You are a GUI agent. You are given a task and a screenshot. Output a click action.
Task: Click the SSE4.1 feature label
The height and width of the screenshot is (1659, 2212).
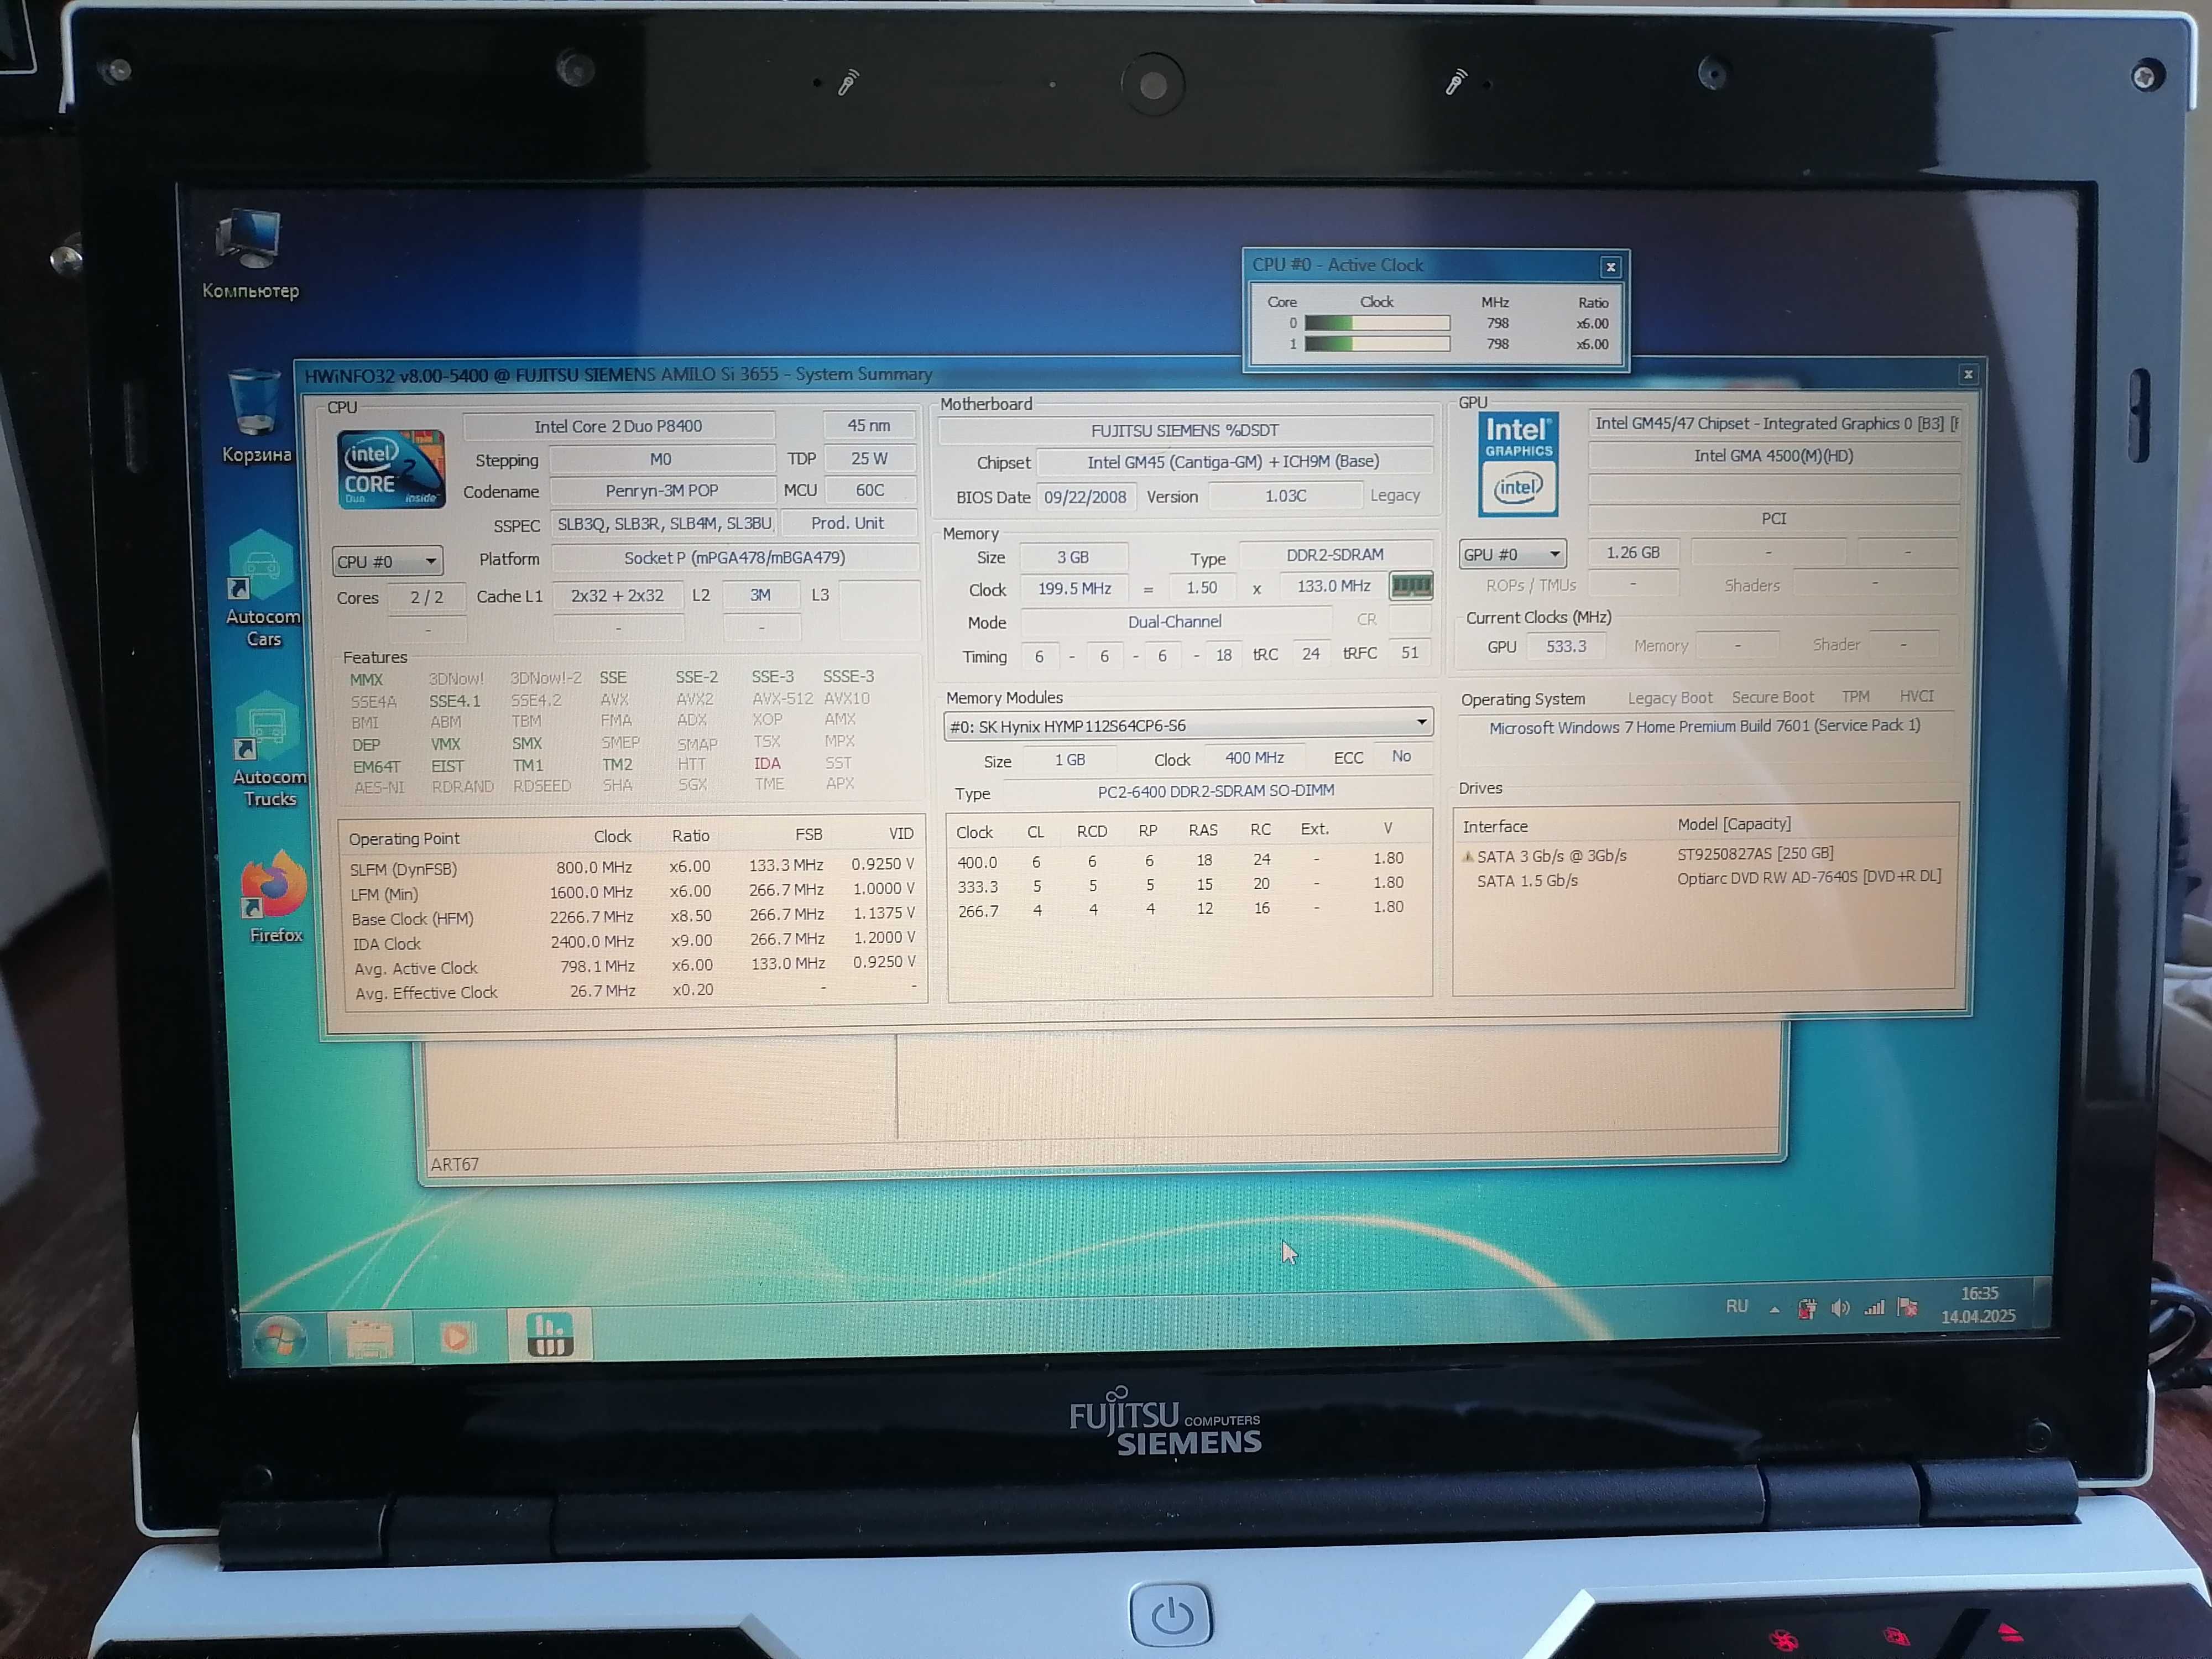tap(455, 701)
